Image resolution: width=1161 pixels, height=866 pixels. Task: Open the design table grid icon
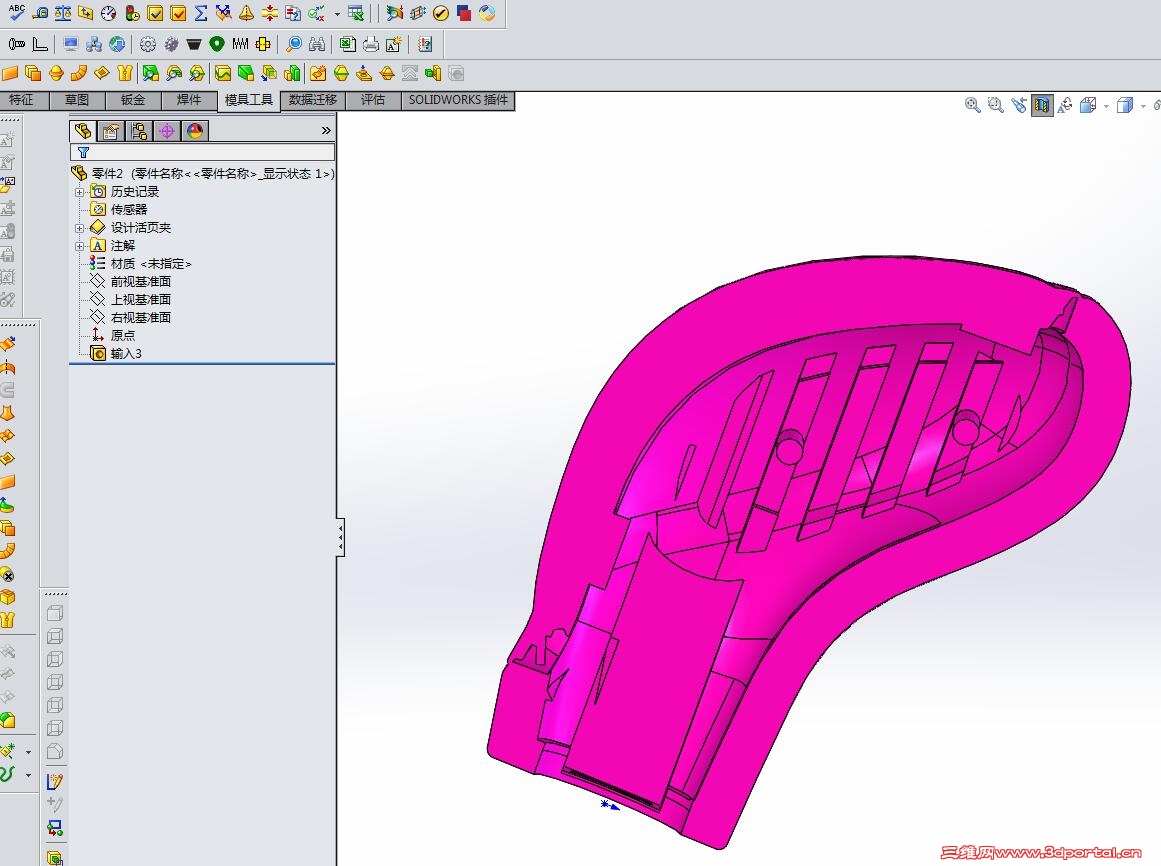pos(356,13)
